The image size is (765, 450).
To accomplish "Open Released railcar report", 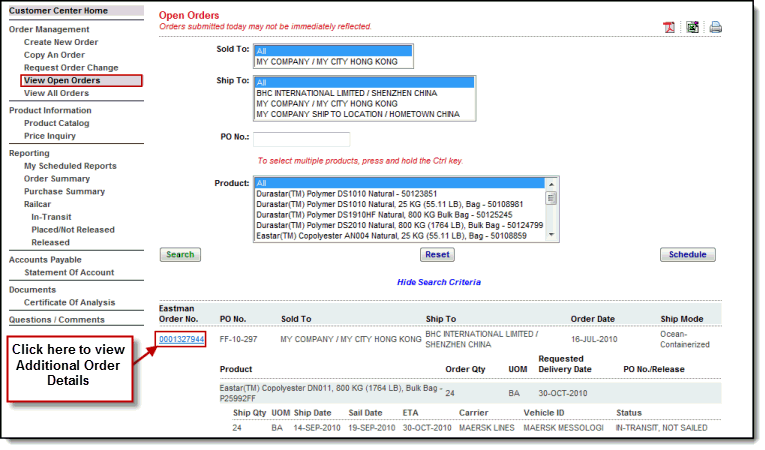I will (51, 242).
